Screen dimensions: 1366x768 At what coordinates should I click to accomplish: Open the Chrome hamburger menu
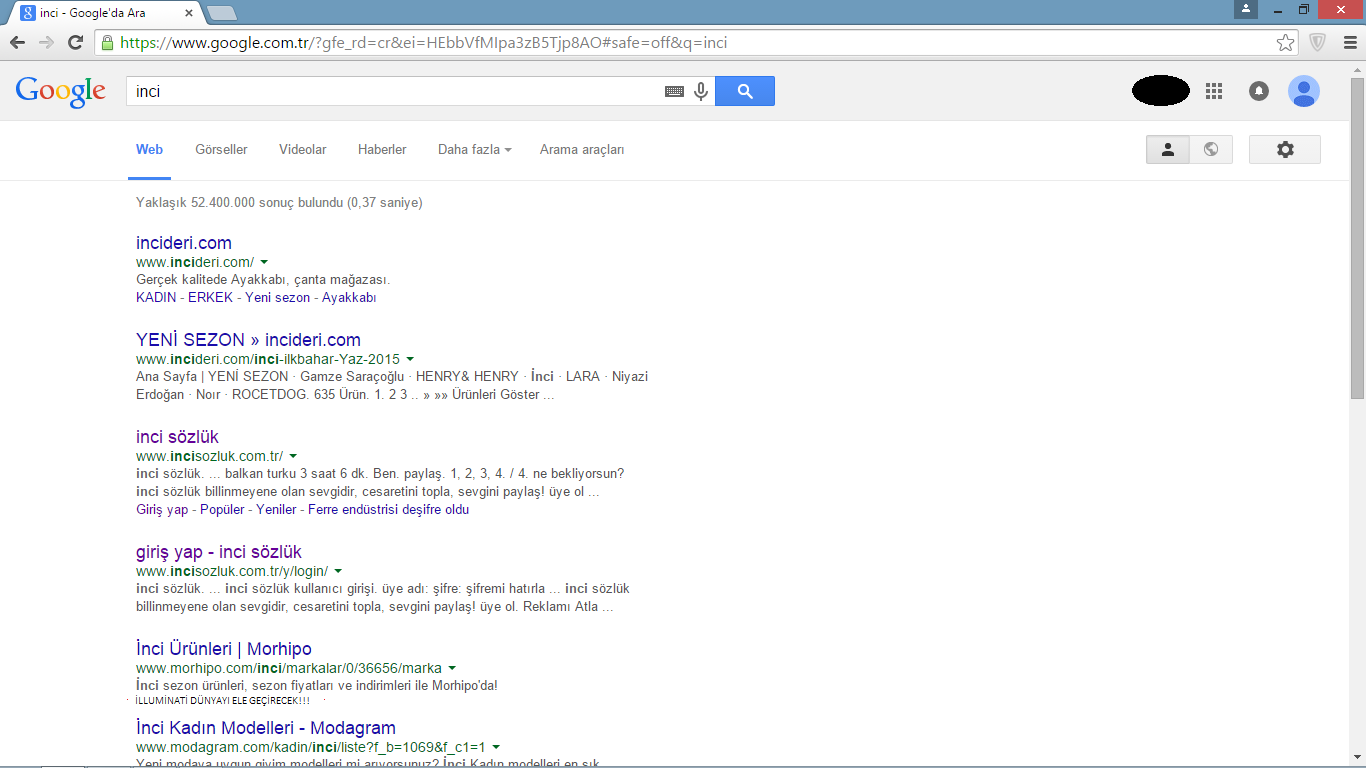tap(1348, 42)
